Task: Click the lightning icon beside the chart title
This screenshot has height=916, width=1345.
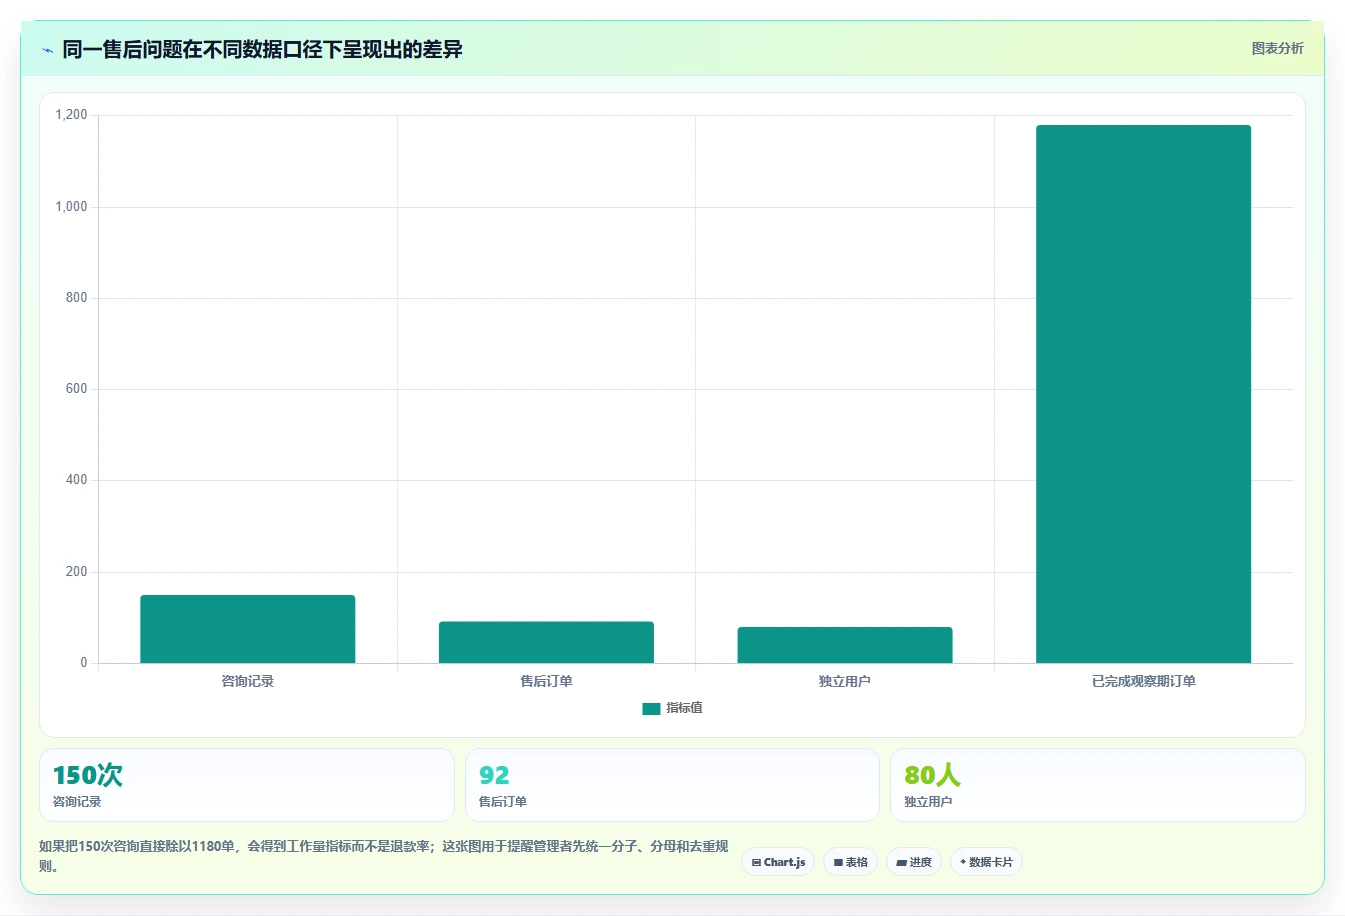Action: coord(47,50)
